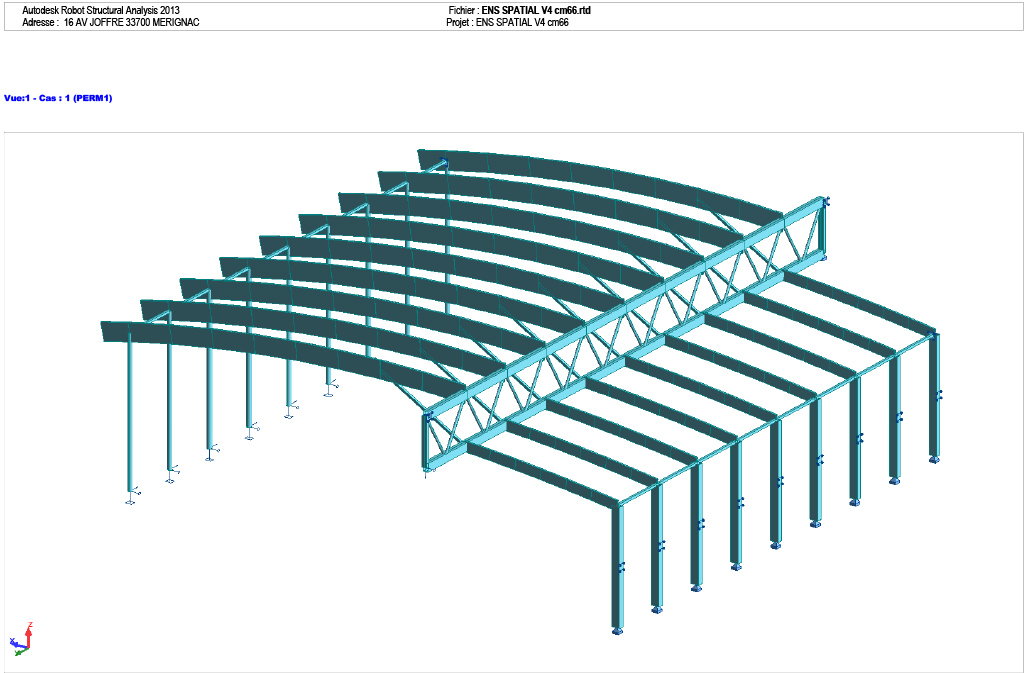Click node at truss upper-right end
This screenshot has width=1024, height=673.
point(825,202)
